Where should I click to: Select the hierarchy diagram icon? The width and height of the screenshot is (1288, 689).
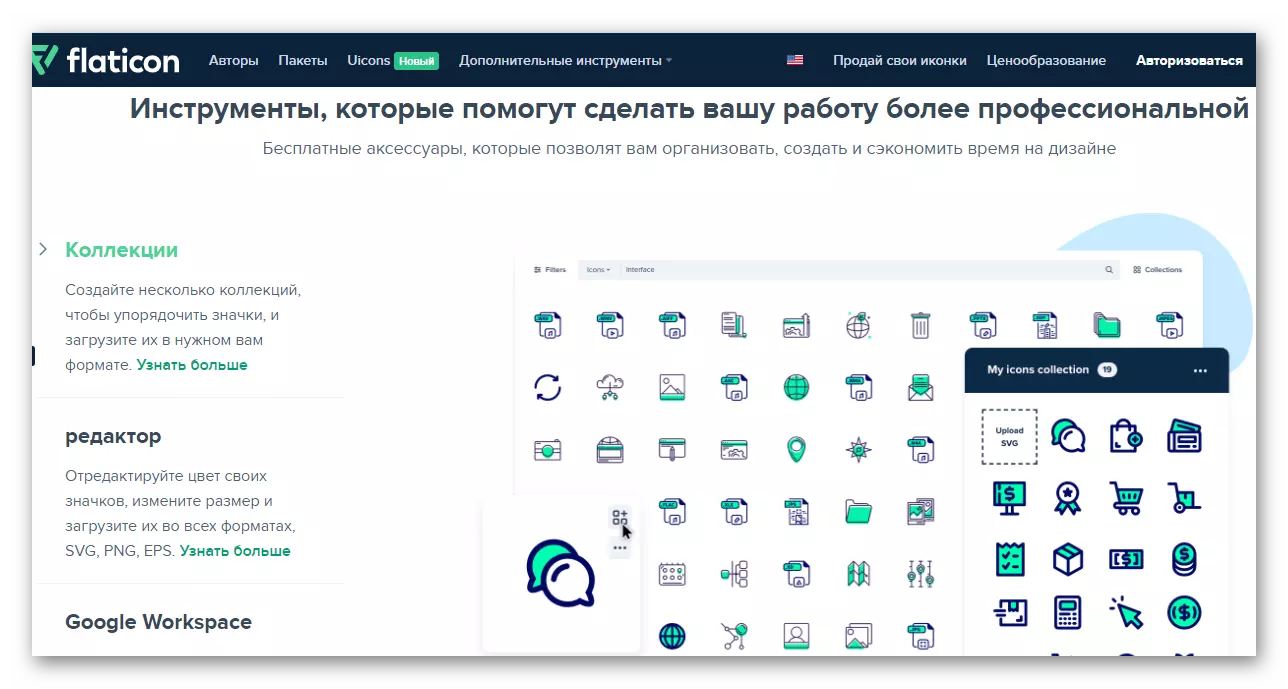pyautogui.click(x=734, y=574)
